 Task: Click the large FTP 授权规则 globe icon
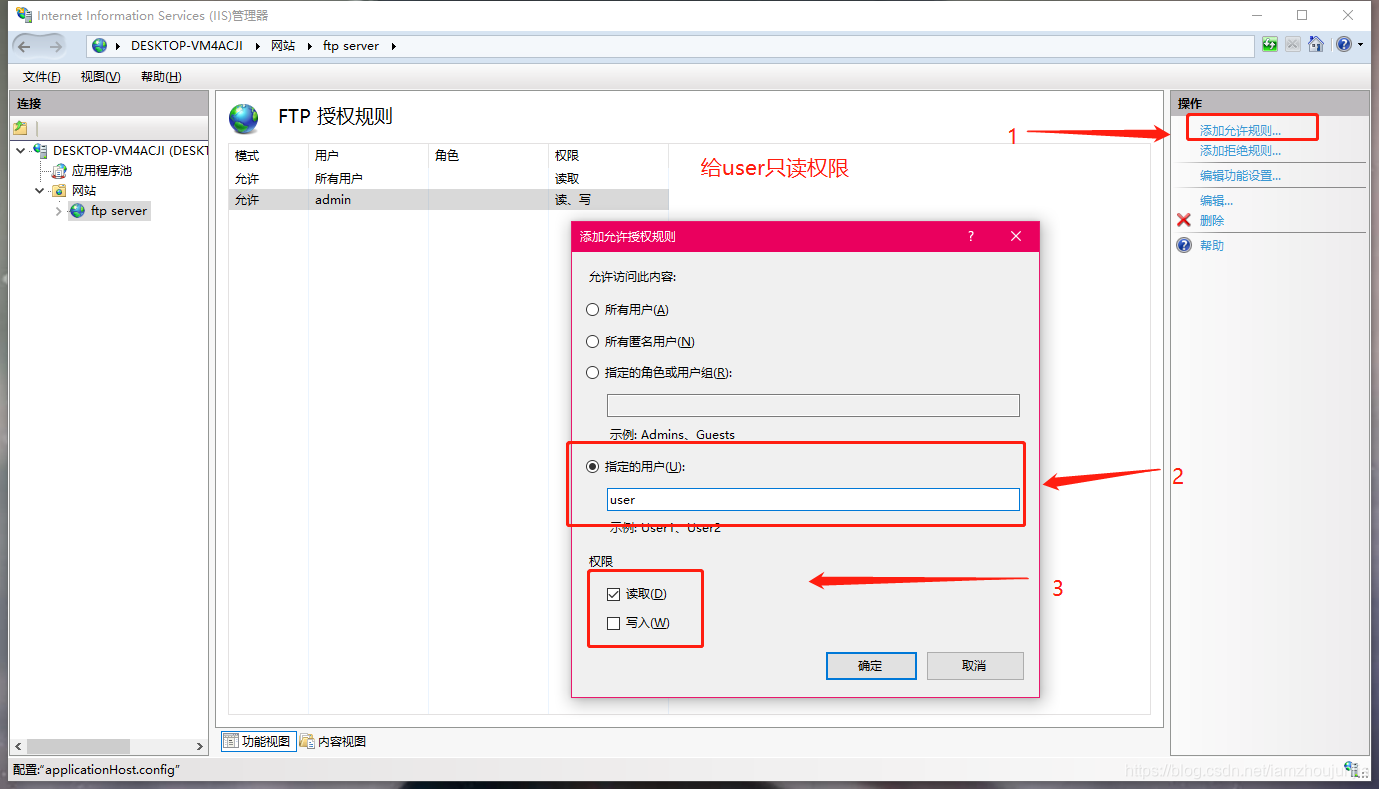pyautogui.click(x=244, y=118)
